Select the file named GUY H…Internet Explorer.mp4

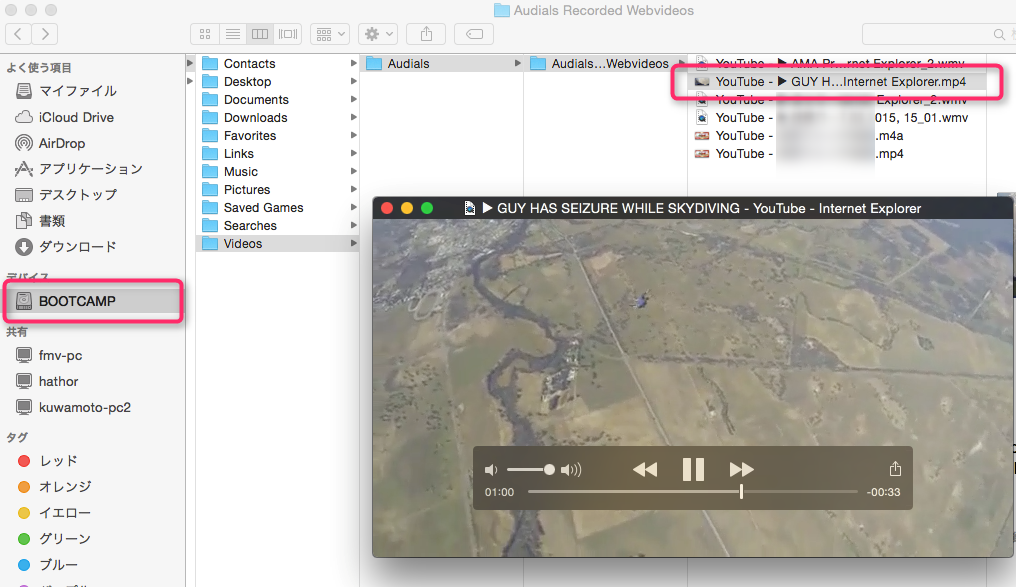click(x=837, y=82)
